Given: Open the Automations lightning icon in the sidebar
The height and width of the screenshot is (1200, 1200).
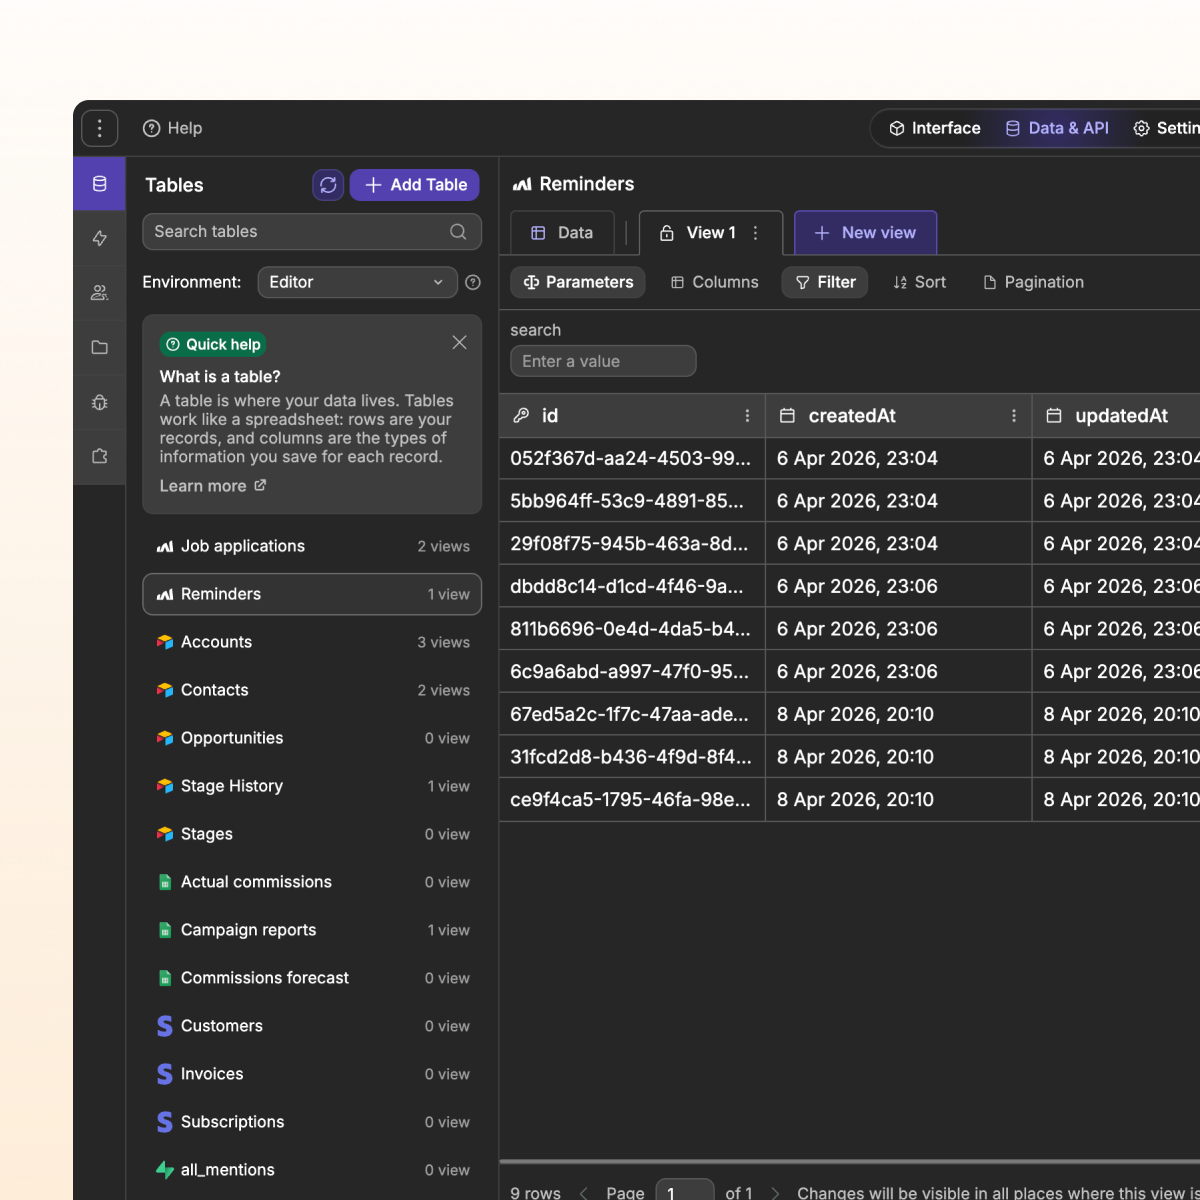Looking at the screenshot, I should pos(99,238).
